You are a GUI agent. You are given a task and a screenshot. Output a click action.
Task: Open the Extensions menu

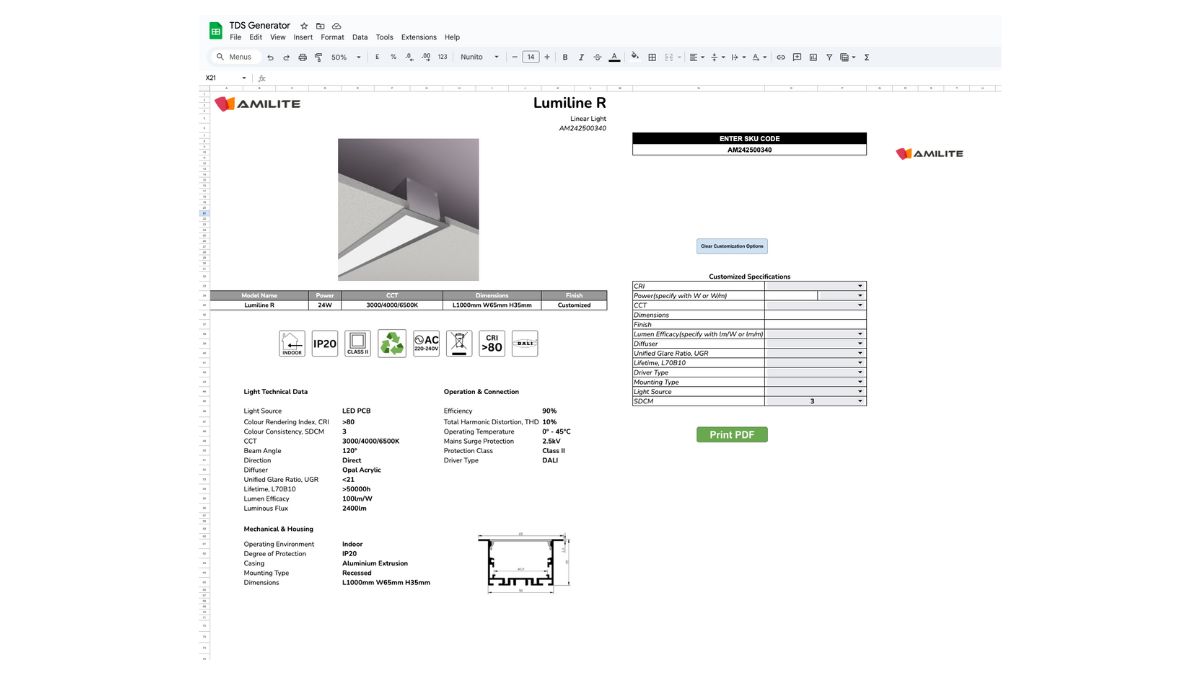point(419,37)
